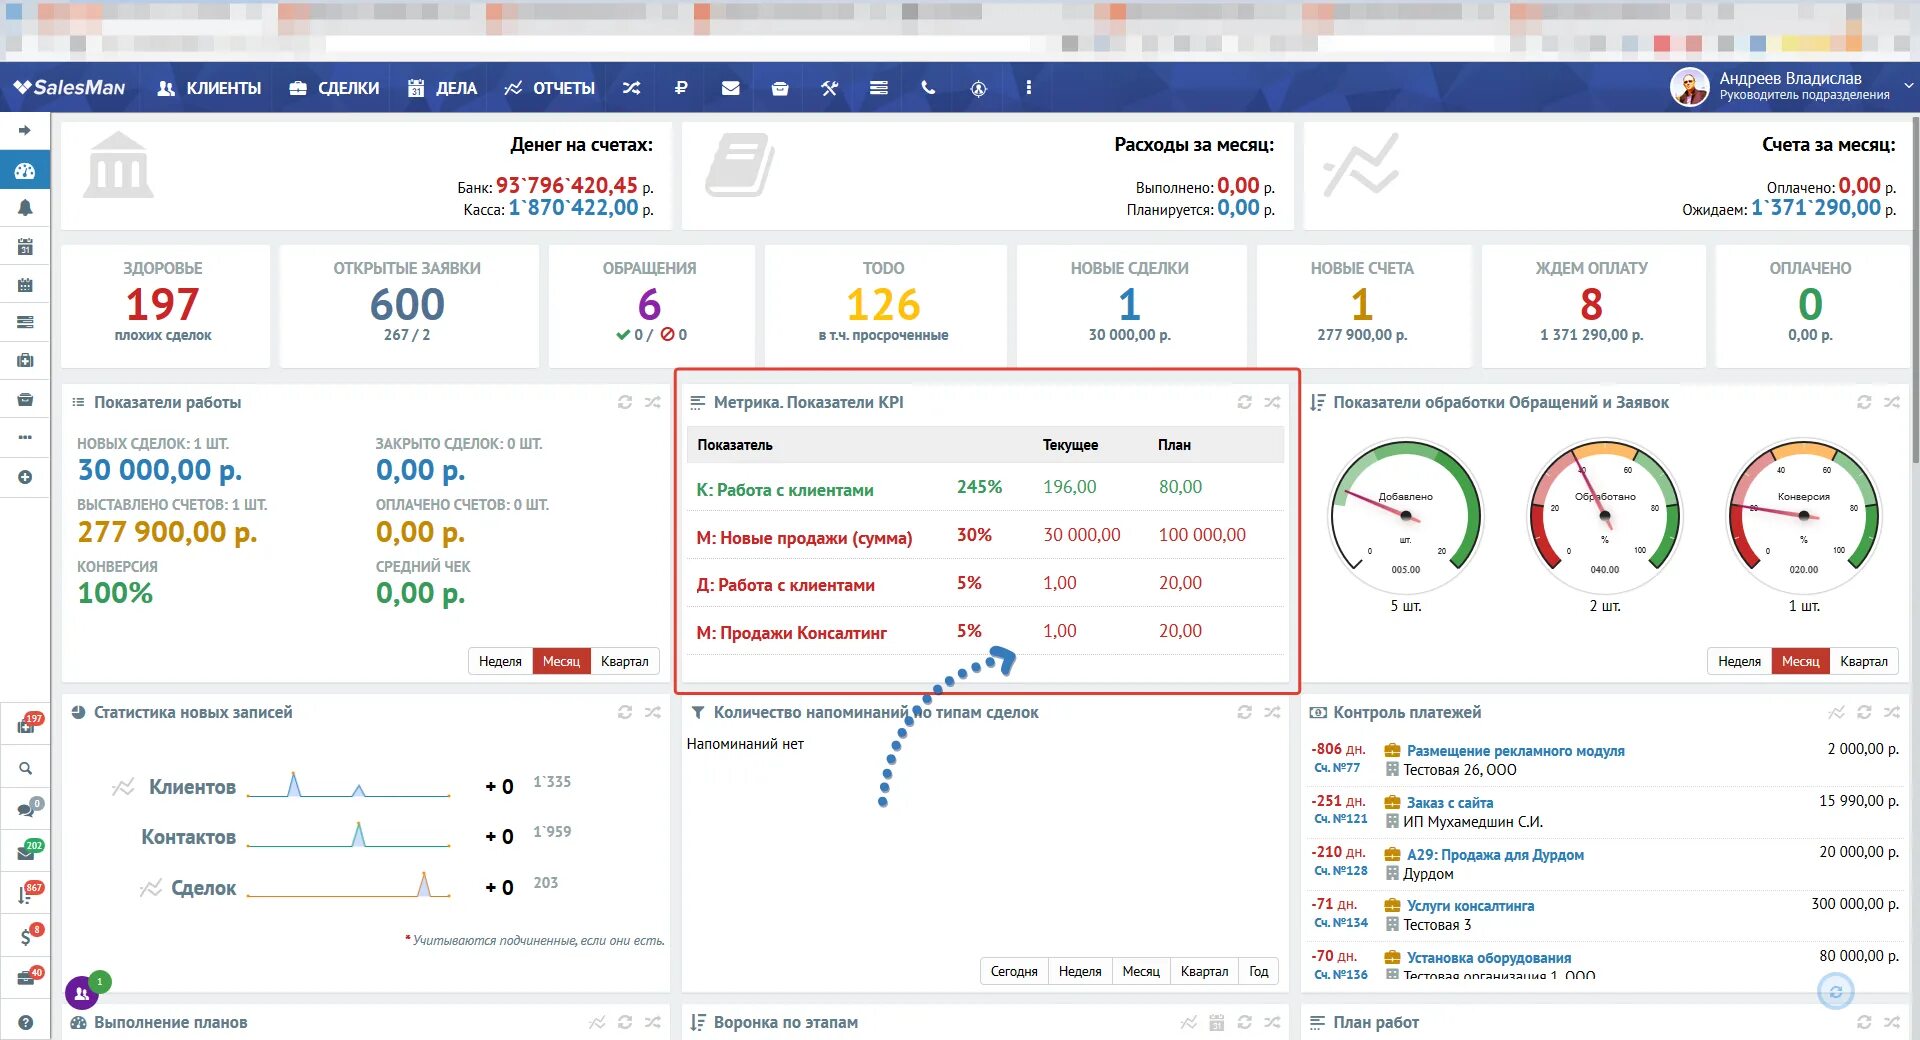Open the dashboard gauge icon in sidebar
The height and width of the screenshot is (1040, 1920).
[x=25, y=171]
